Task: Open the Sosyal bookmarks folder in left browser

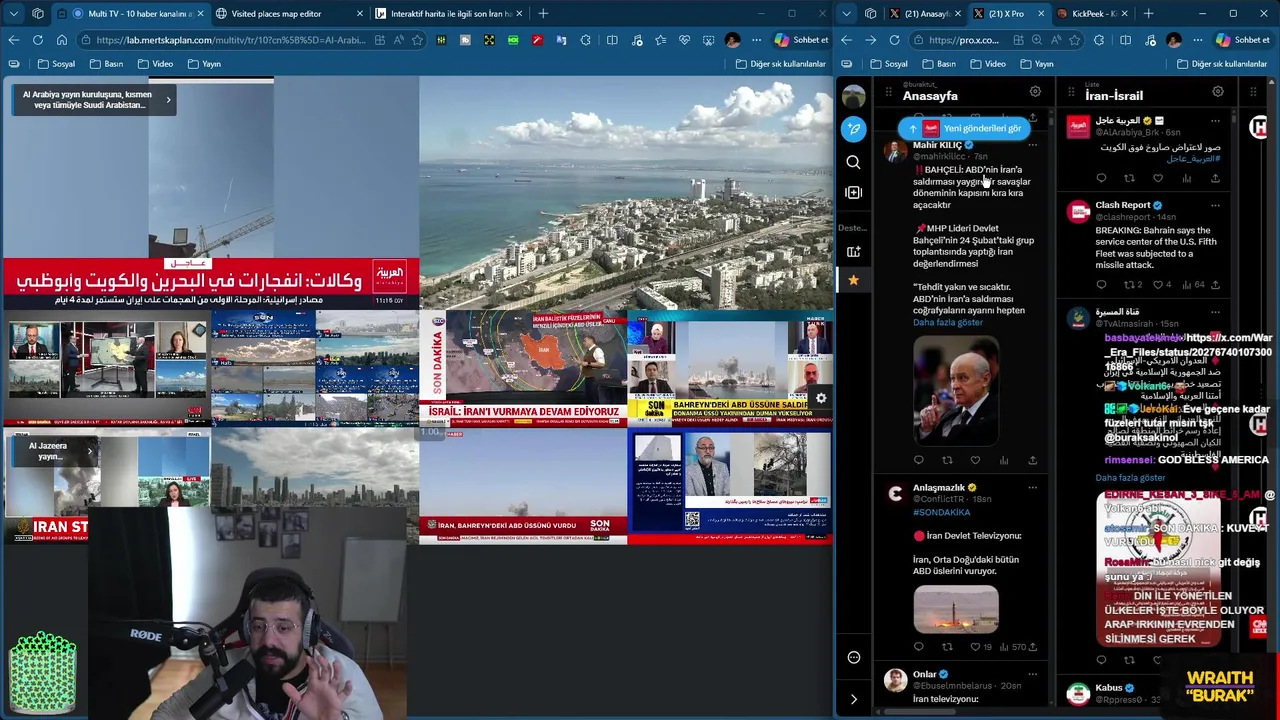Action: [x=56, y=64]
